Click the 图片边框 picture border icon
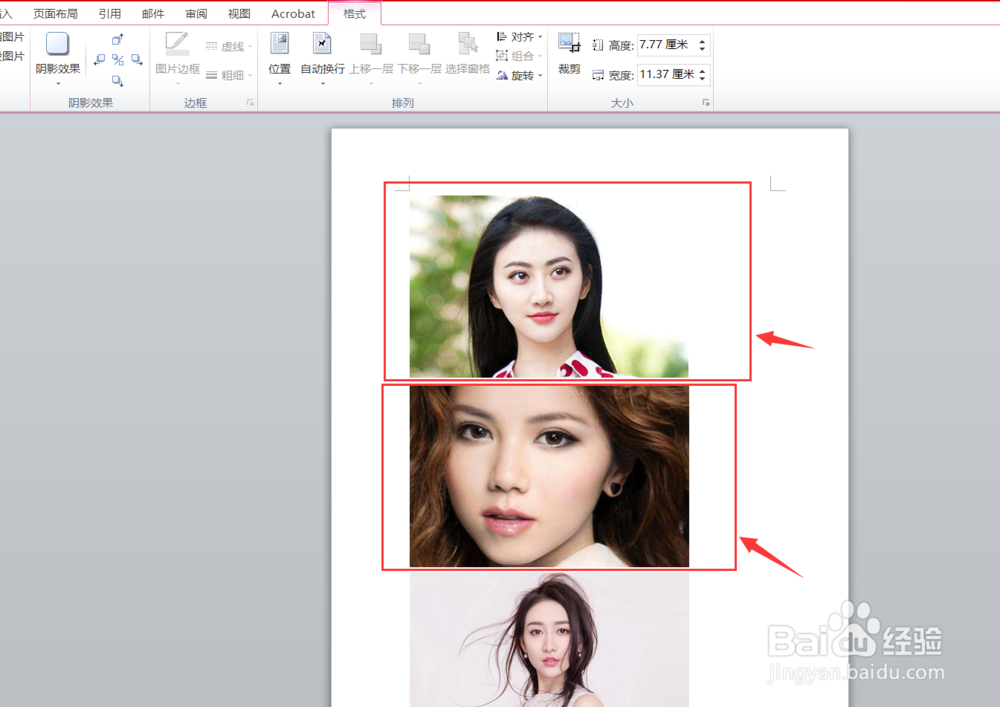The height and width of the screenshot is (707, 1000). pyautogui.click(x=177, y=43)
